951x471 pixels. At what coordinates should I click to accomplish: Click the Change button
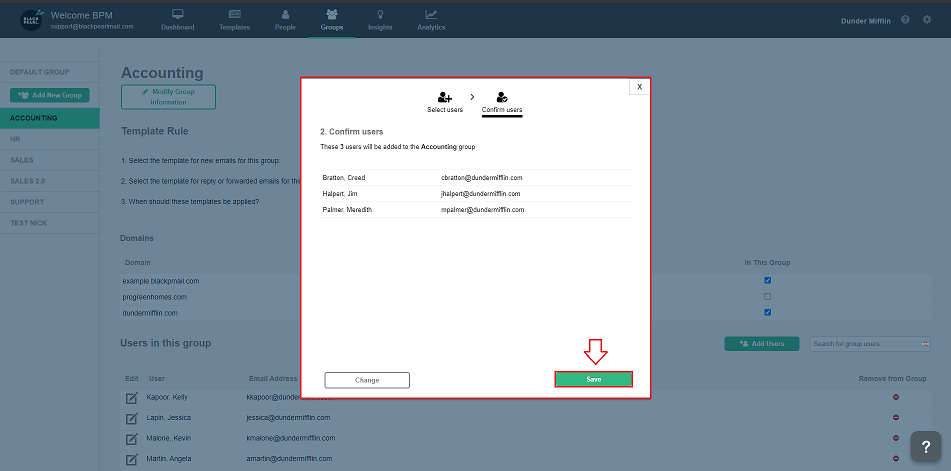367,380
